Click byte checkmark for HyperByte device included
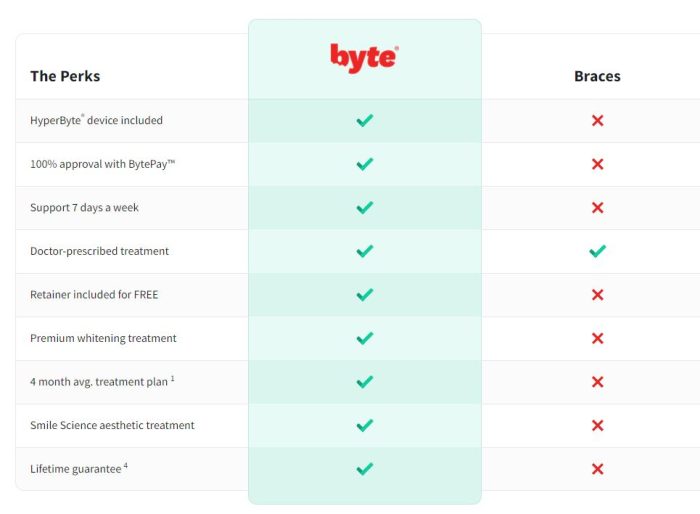The height and width of the screenshot is (514, 700). 365,120
